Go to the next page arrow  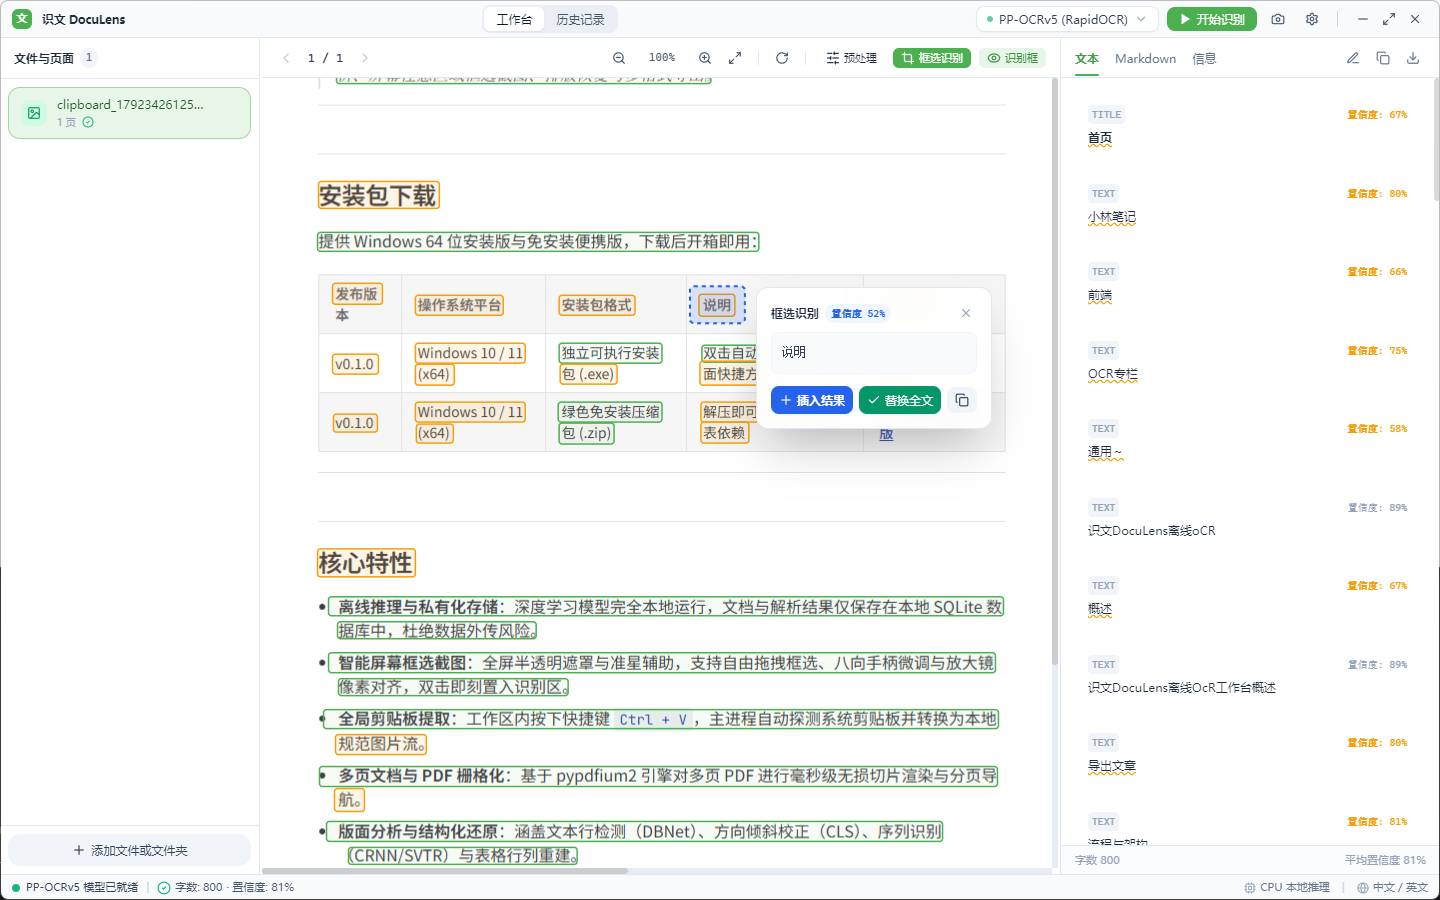click(x=365, y=58)
